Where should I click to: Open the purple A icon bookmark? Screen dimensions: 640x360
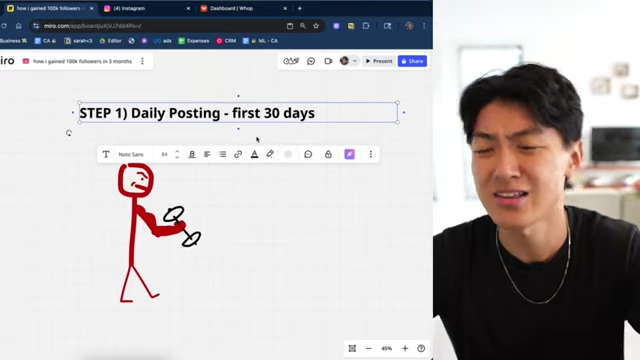click(x=144, y=41)
